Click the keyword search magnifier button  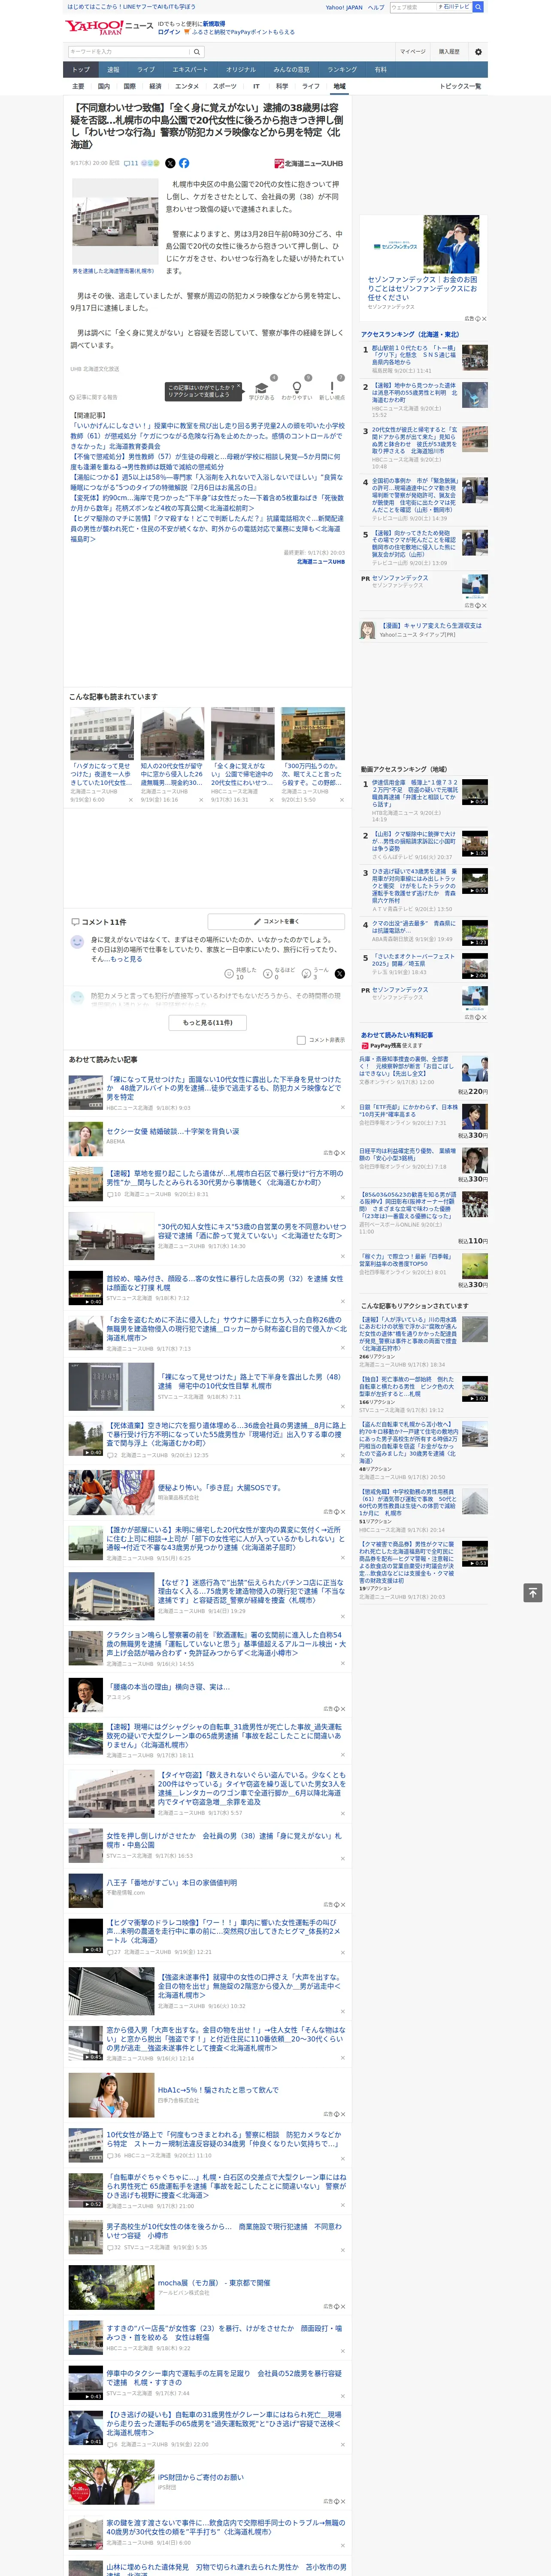(198, 52)
